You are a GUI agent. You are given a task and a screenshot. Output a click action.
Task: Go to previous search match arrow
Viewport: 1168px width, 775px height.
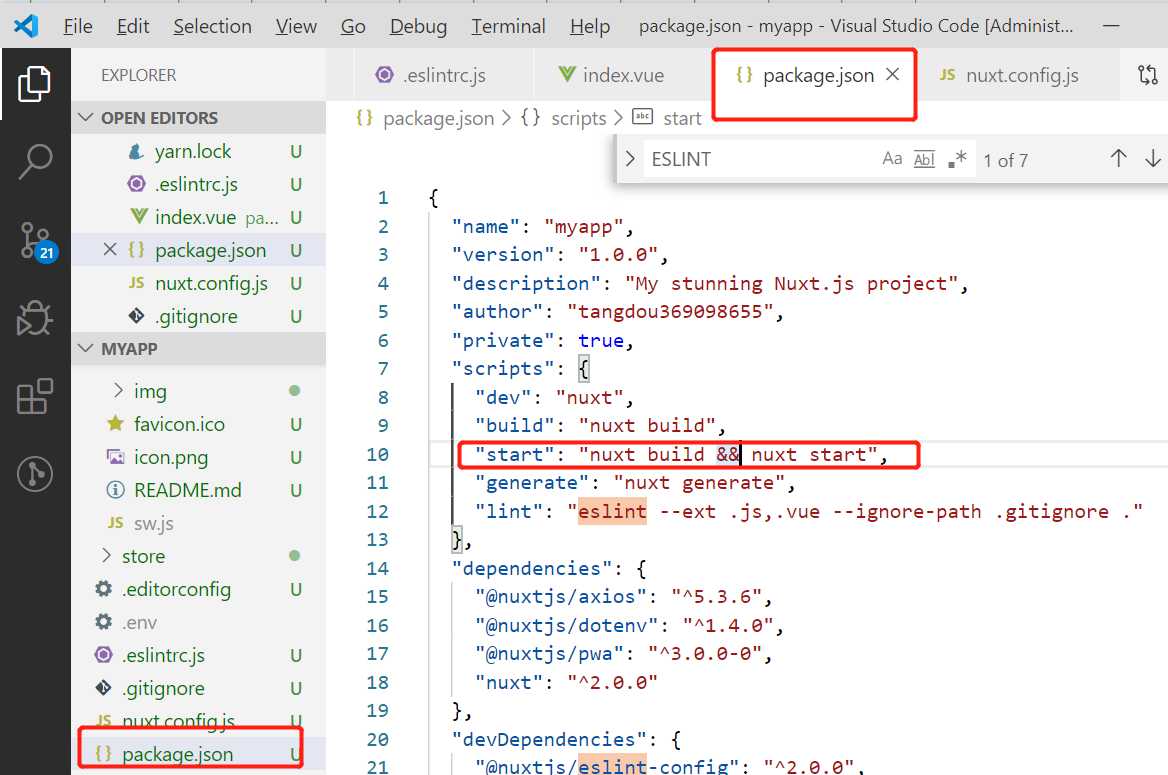[1118, 159]
